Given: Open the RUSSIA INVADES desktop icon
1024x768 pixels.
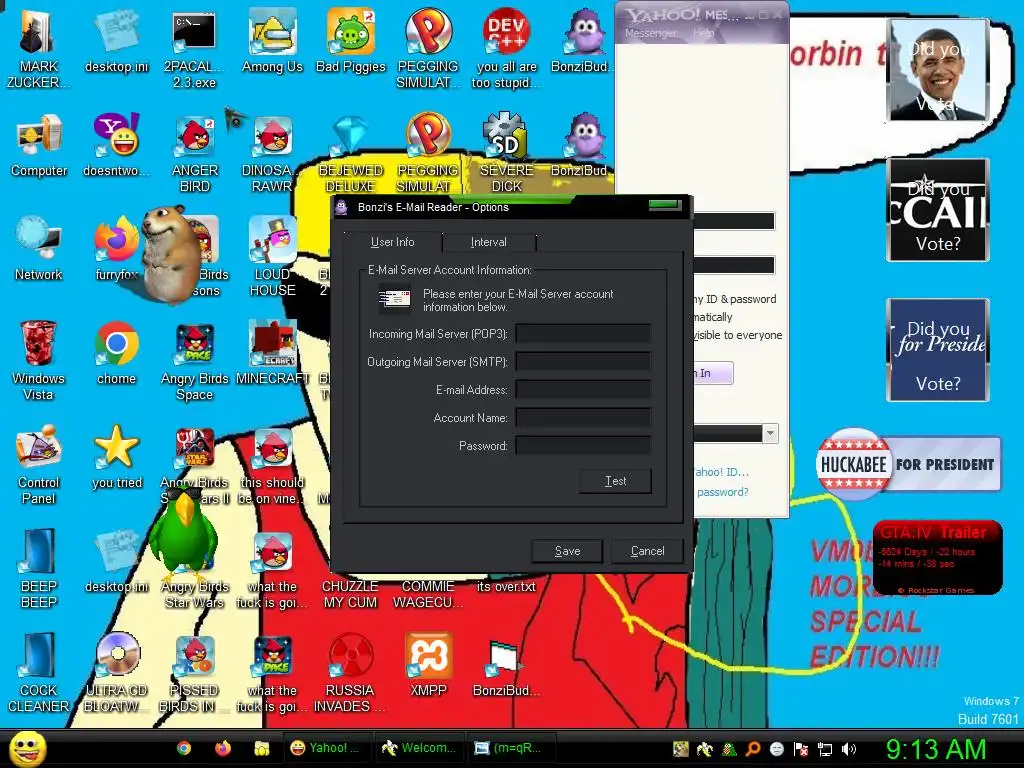Looking at the screenshot, I should point(350,673).
